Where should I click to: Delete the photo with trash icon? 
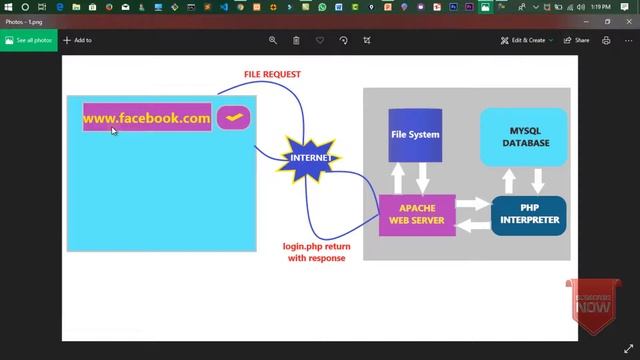click(296, 40)
